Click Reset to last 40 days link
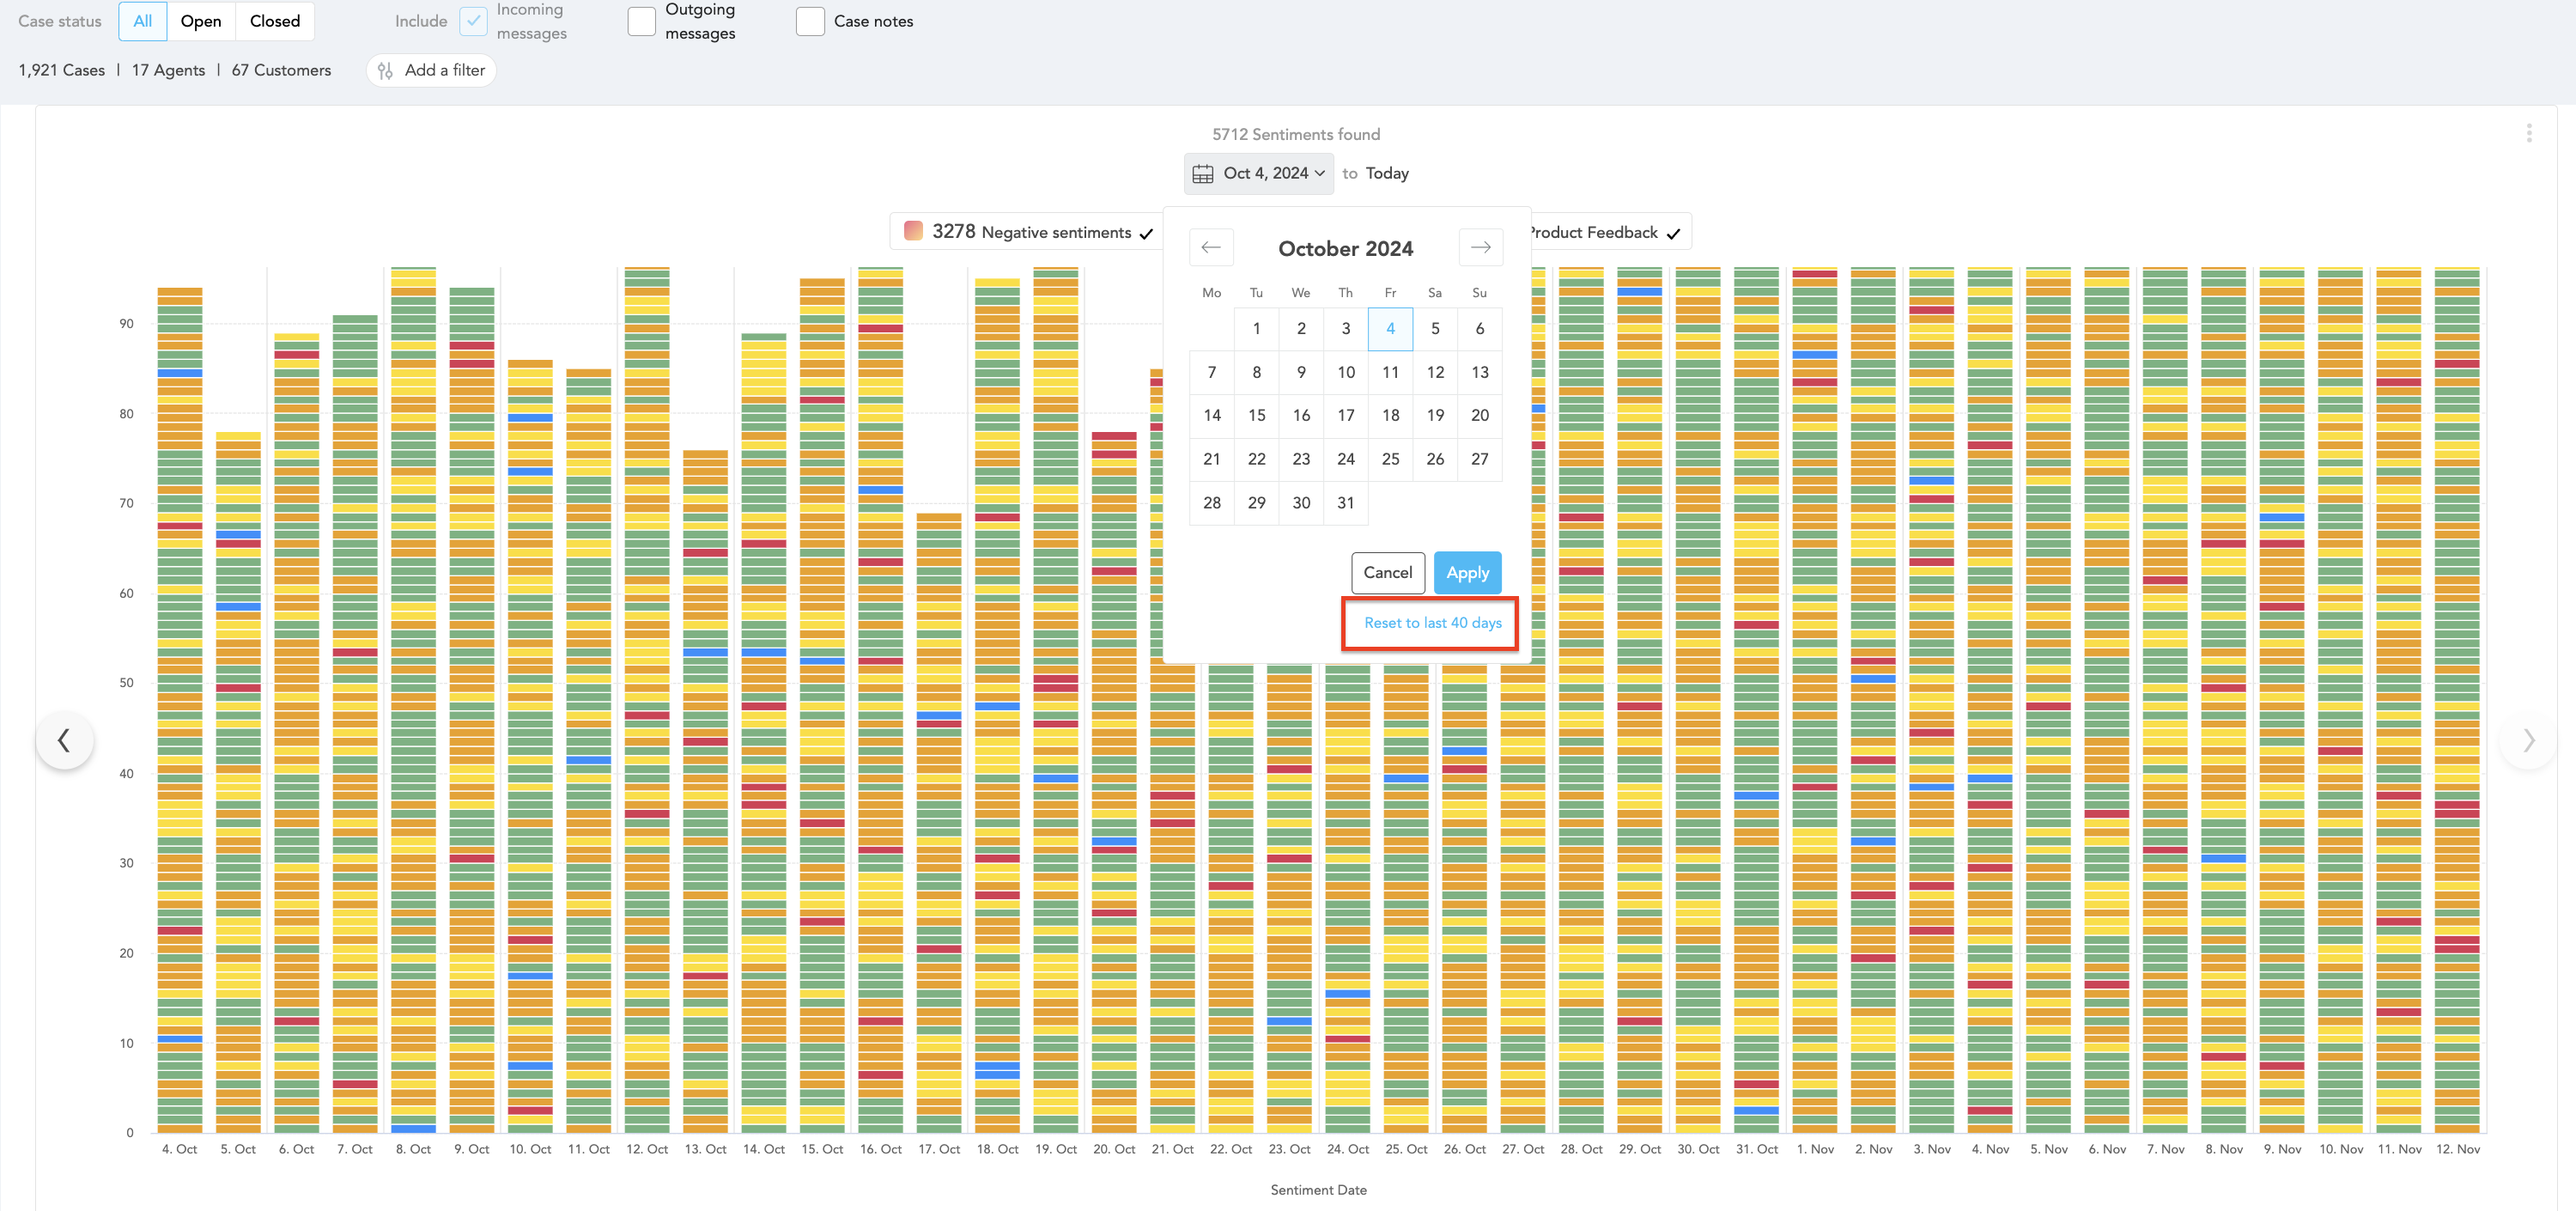The width and height of the screenshot is (2576, 1211). point(1431,623)
